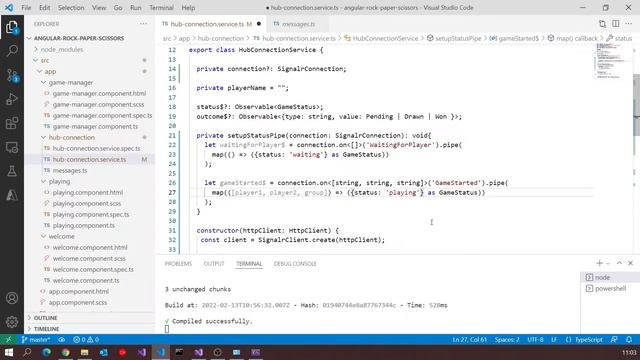The image size is (640, 360).
Task: Open the Terminal menu
Action: click(161, 8)
